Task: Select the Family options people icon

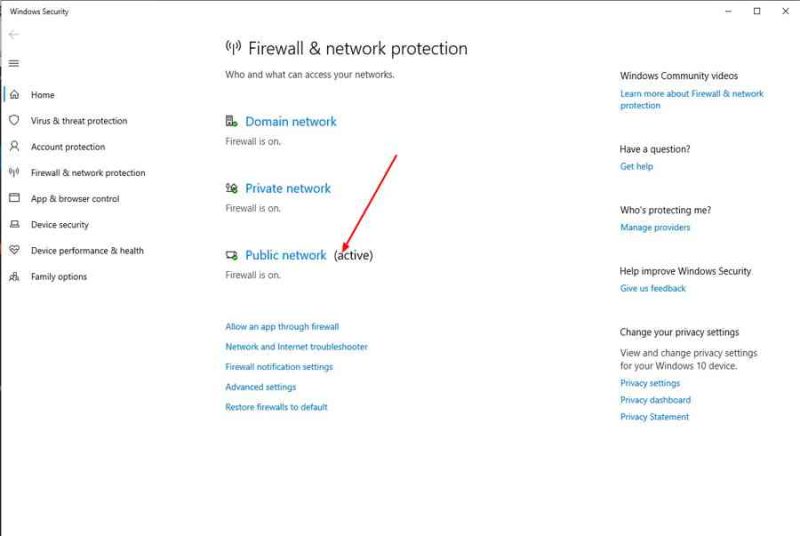Action: pyautogui.click(x=14, y=276)
